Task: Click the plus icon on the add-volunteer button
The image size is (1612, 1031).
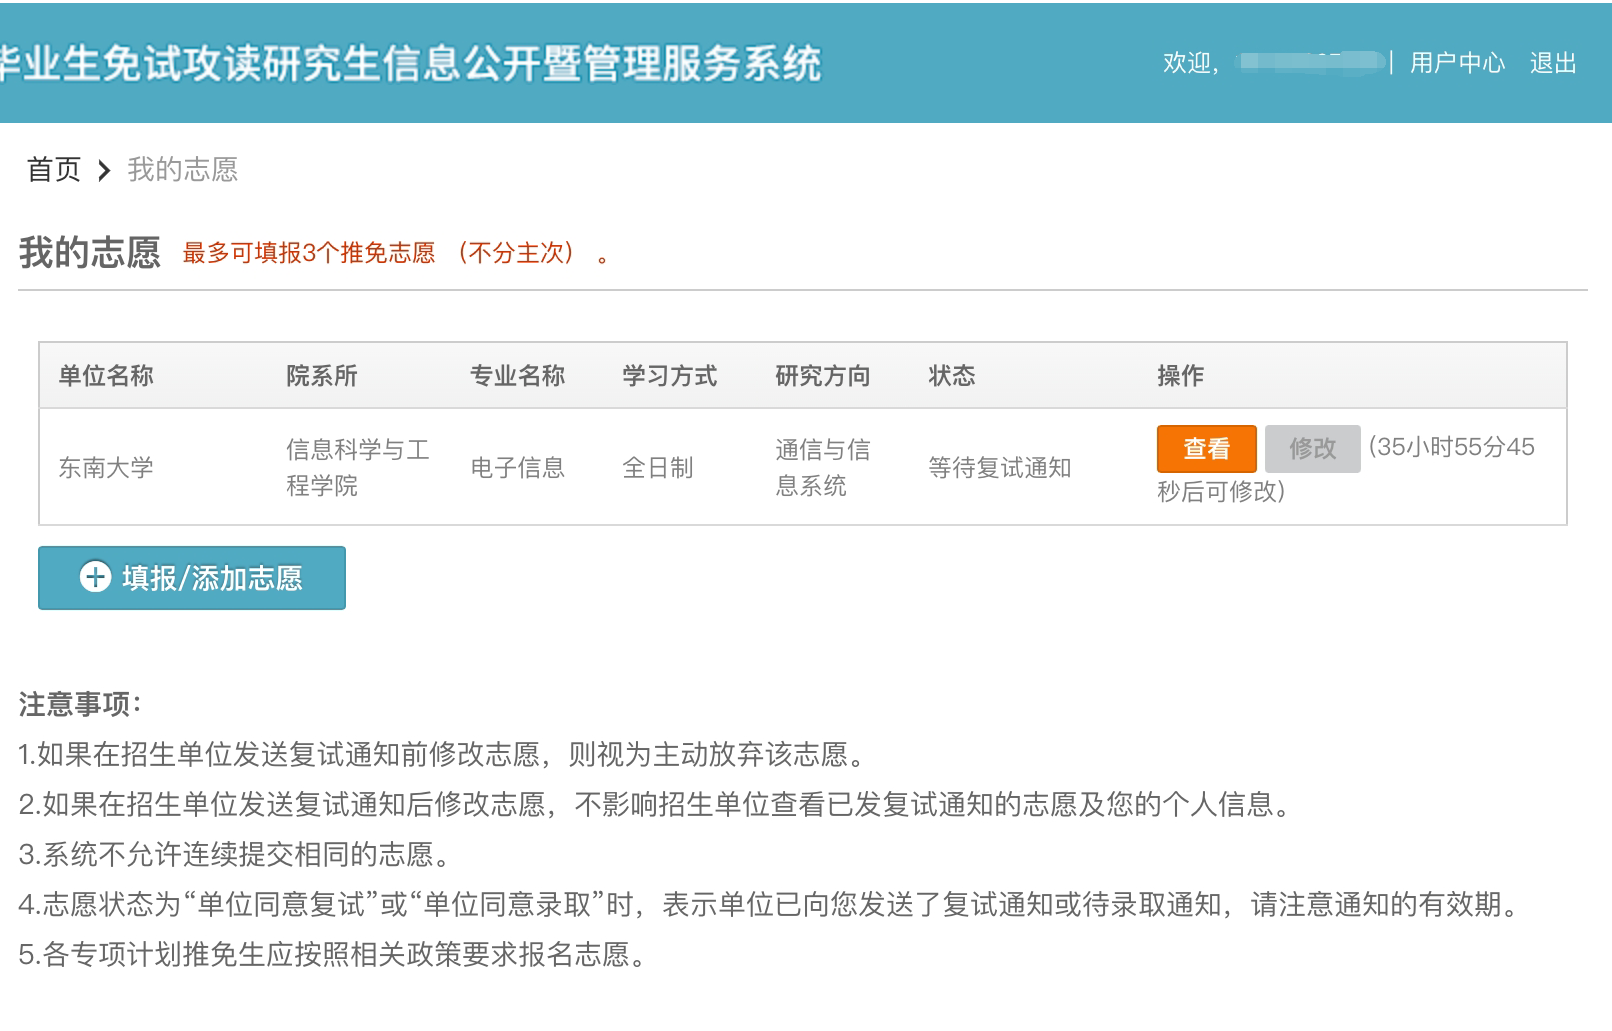Action: coord(95,577)
